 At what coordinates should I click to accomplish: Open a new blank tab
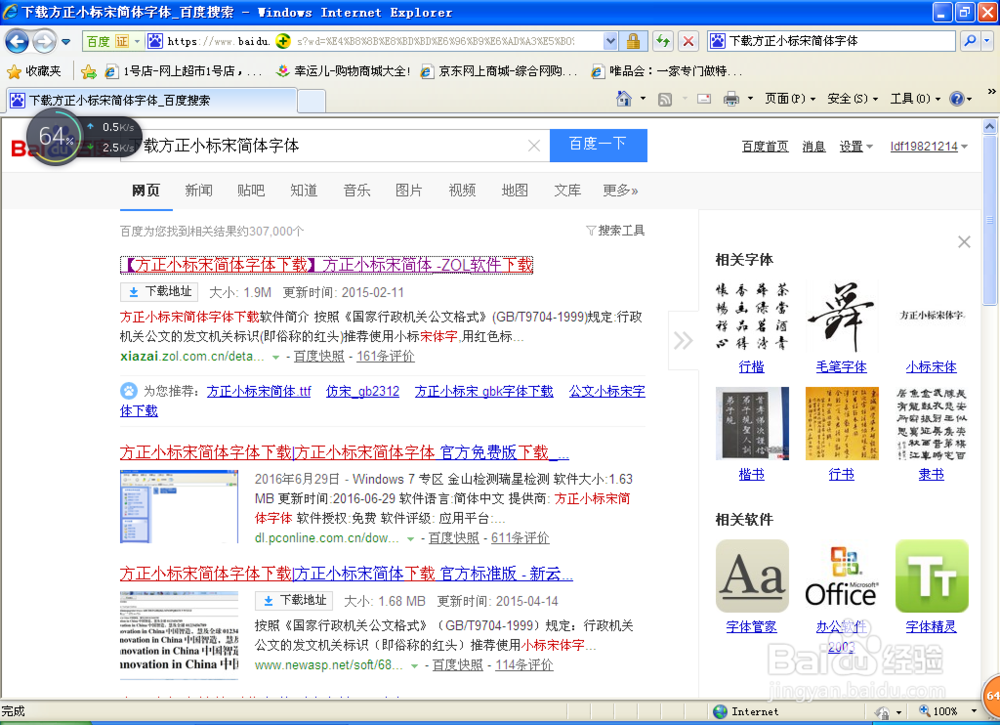pyautogui.click(x=312, y=101)
